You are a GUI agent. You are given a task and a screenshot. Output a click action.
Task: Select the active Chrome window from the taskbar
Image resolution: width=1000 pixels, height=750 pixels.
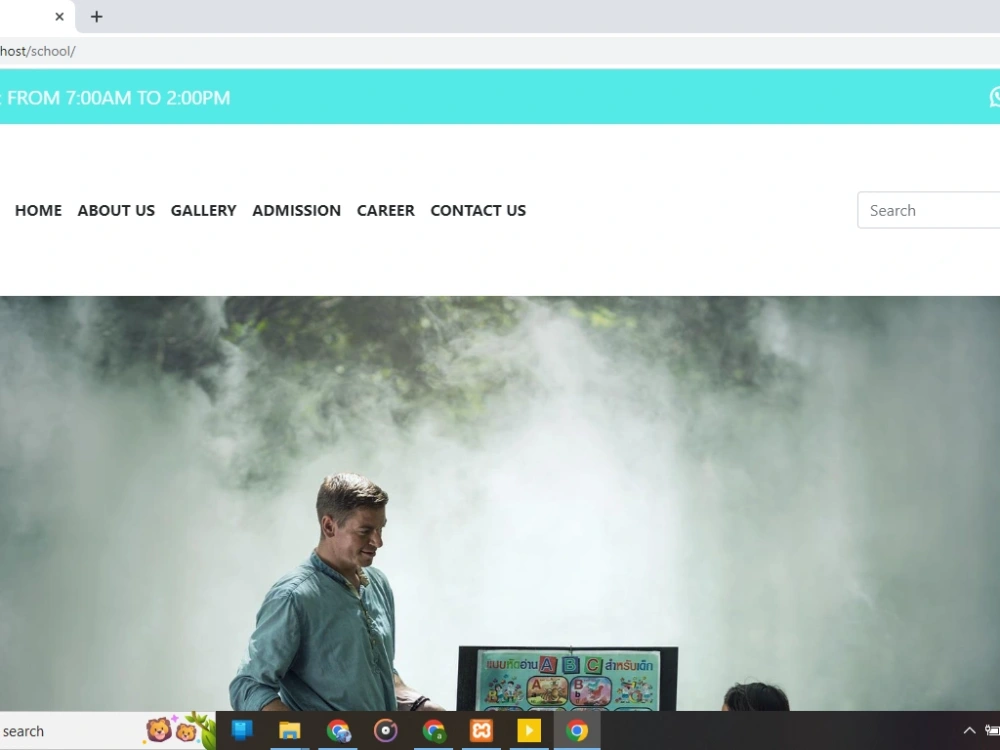(578, 731)
